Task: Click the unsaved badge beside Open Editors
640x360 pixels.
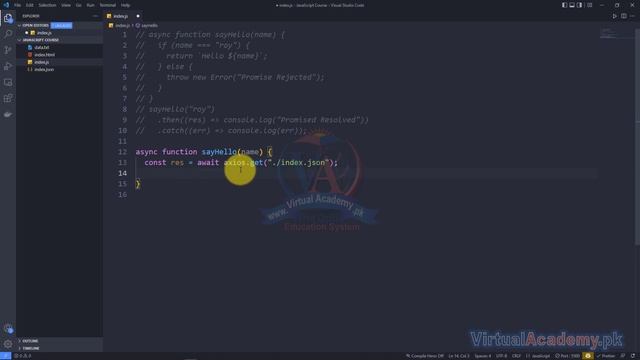Action: (61, 25)
